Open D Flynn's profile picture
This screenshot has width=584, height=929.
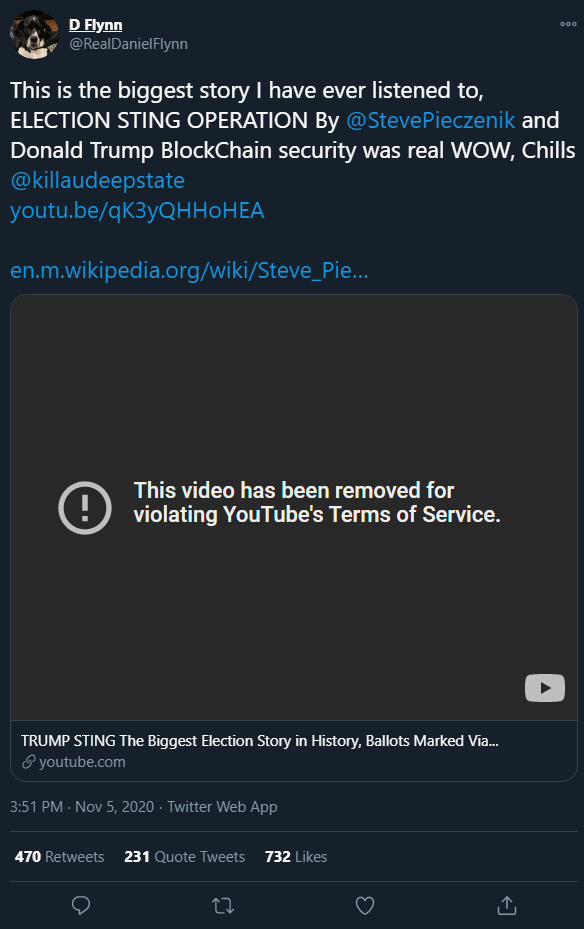pos(34,34)
